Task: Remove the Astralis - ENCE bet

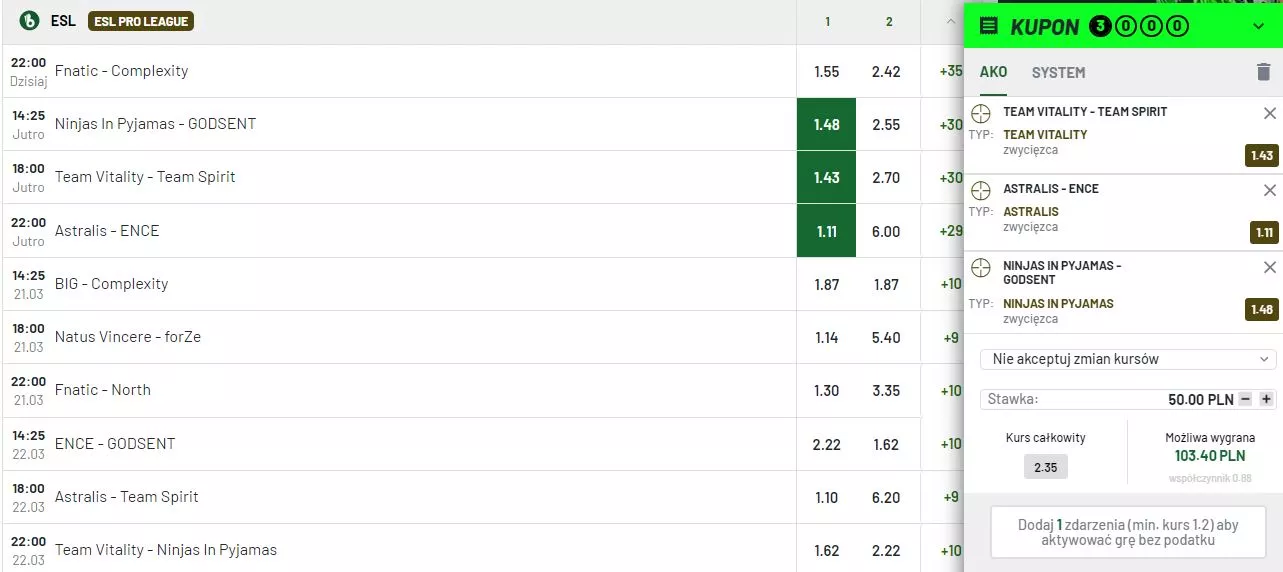Action: (1270, 191)
